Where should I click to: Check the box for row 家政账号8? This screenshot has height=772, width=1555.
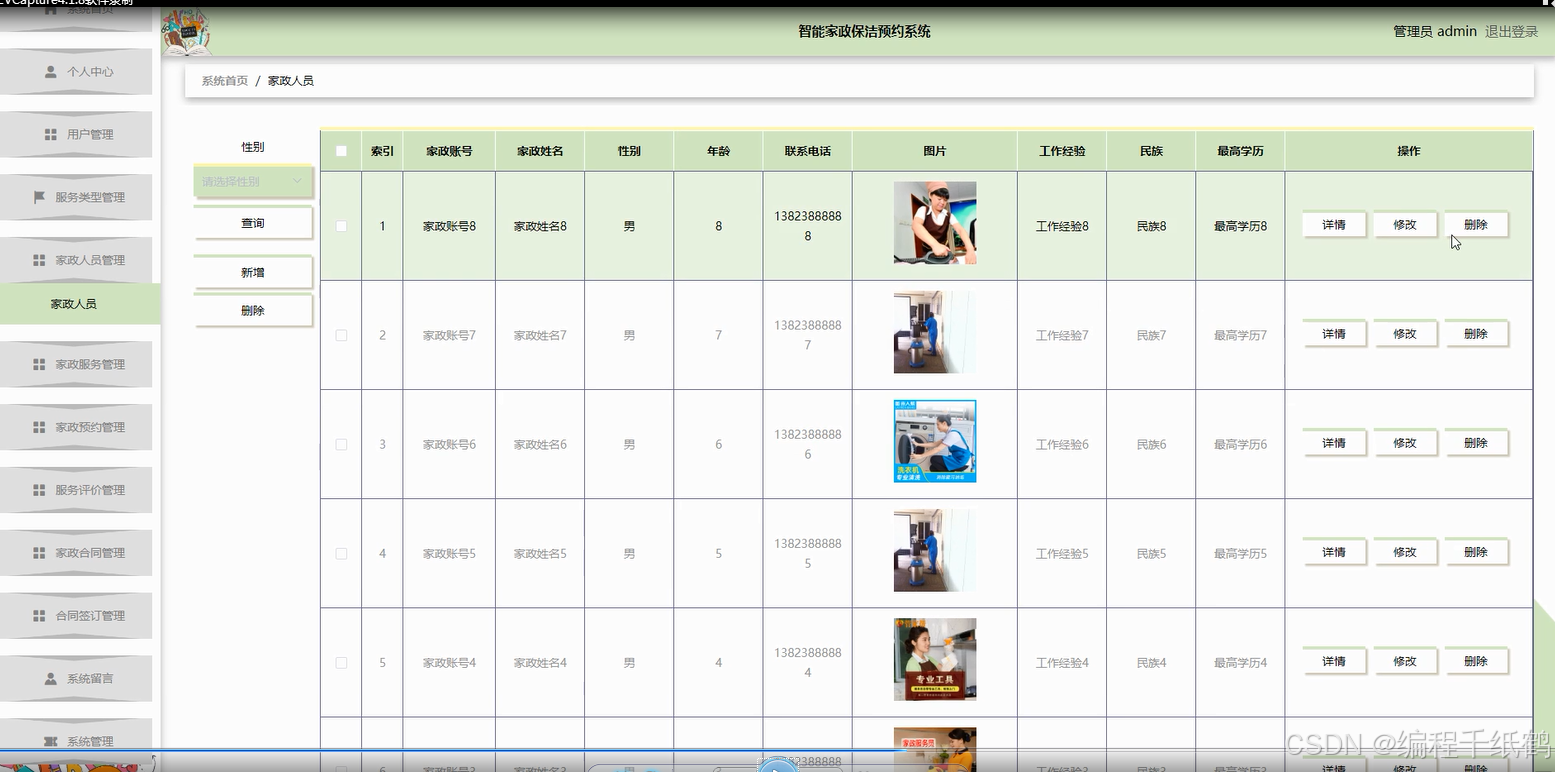[341, 227]
